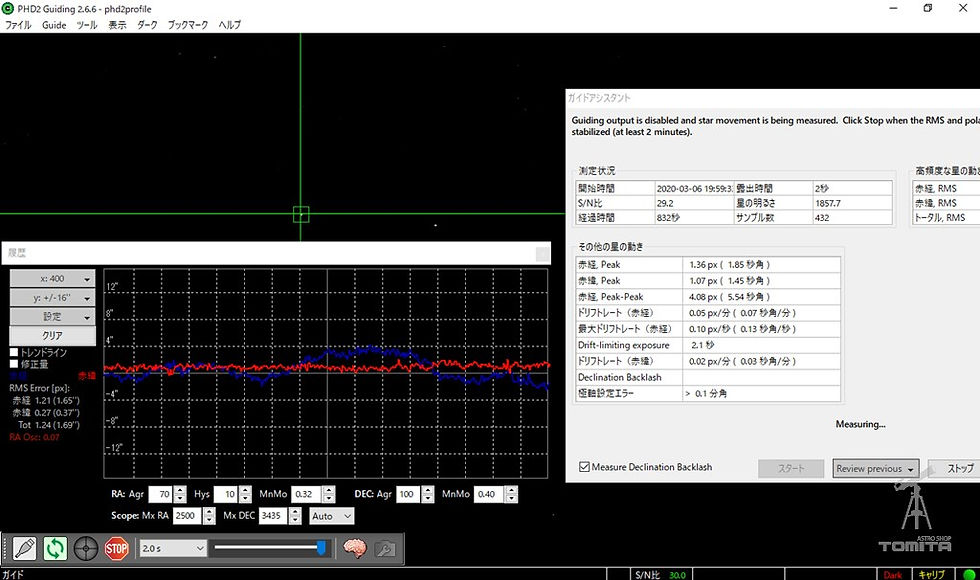Click the Mx RA field showing 2500
The width and height of the screenshot is (980, 580).
tap(187, 516)
